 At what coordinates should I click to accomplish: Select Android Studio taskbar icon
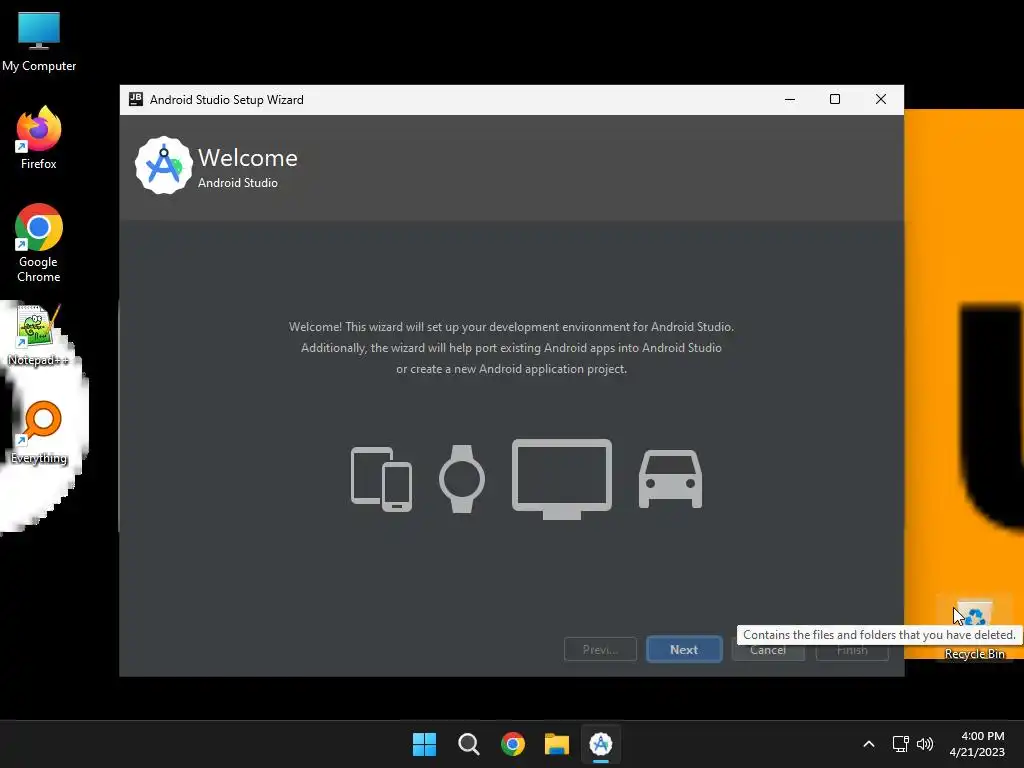pos(601,744)
